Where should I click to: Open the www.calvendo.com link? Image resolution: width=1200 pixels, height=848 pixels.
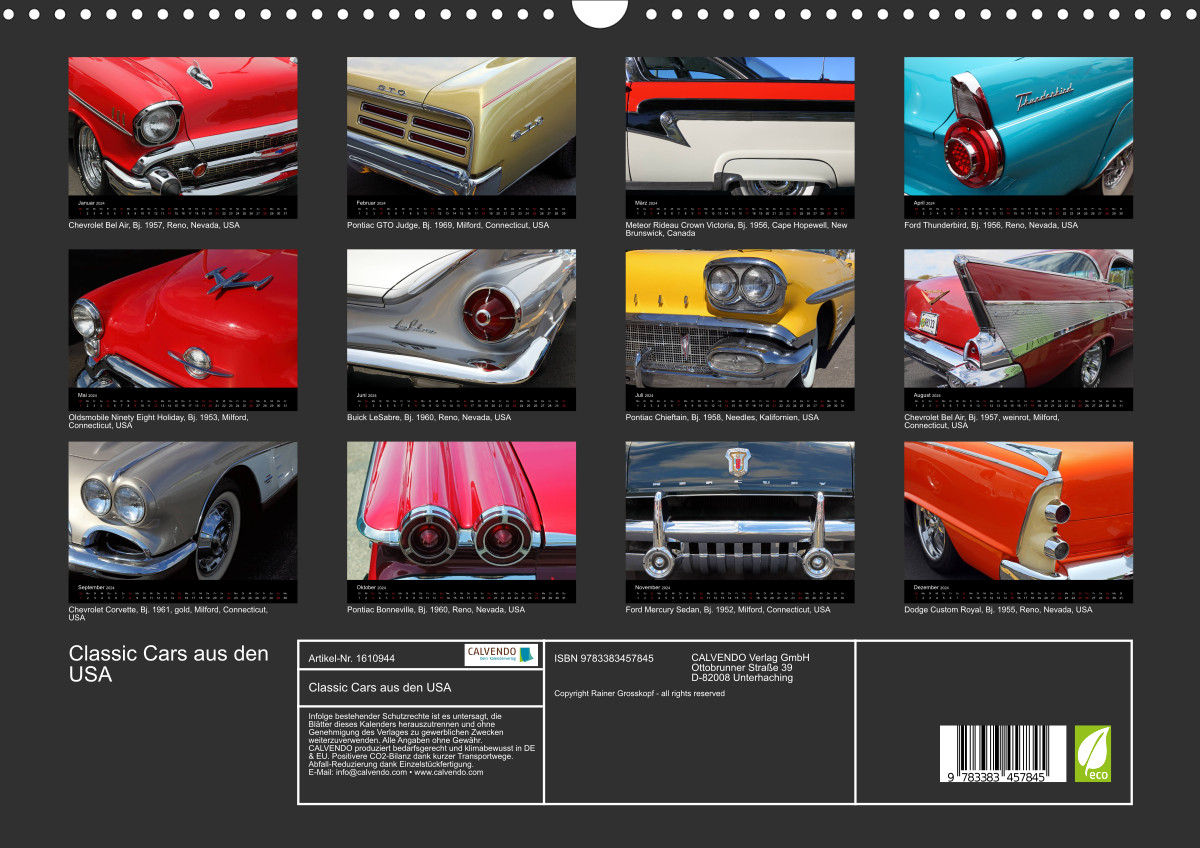(448, 772)
